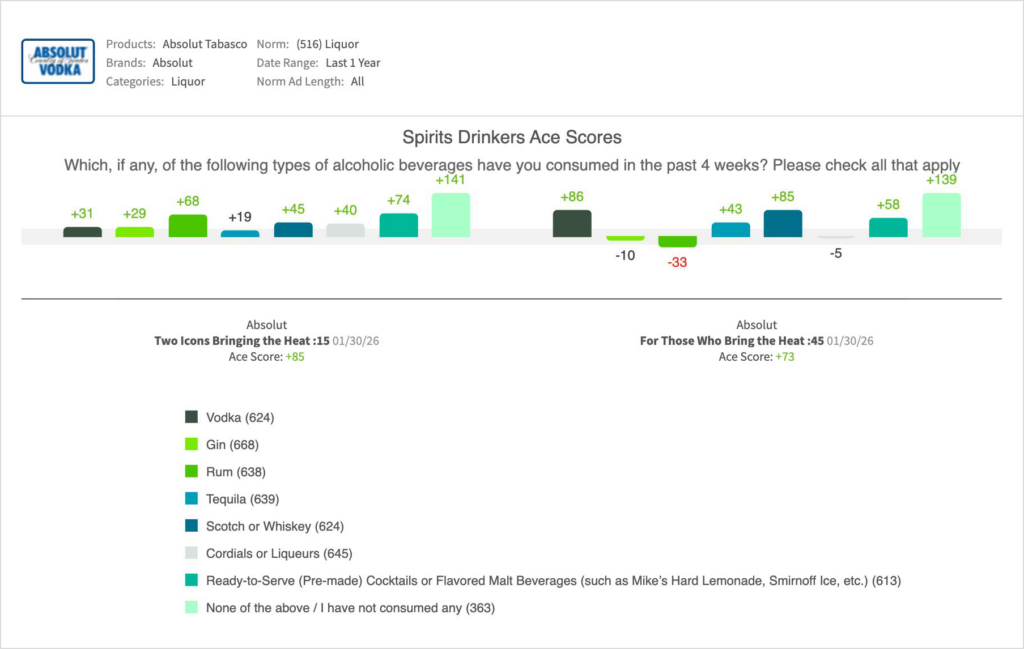Click the None of the above legend swatch
The image size is (1024, 649).
pos(192,607)
